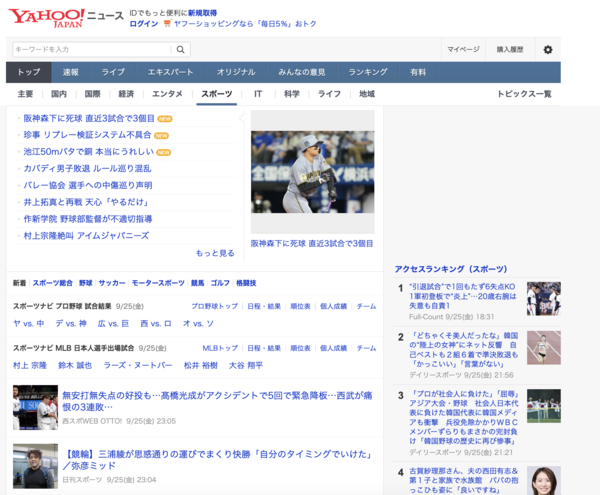
Task: Filter by ゴルフ subcategory
Action: [x=220, y=283]
